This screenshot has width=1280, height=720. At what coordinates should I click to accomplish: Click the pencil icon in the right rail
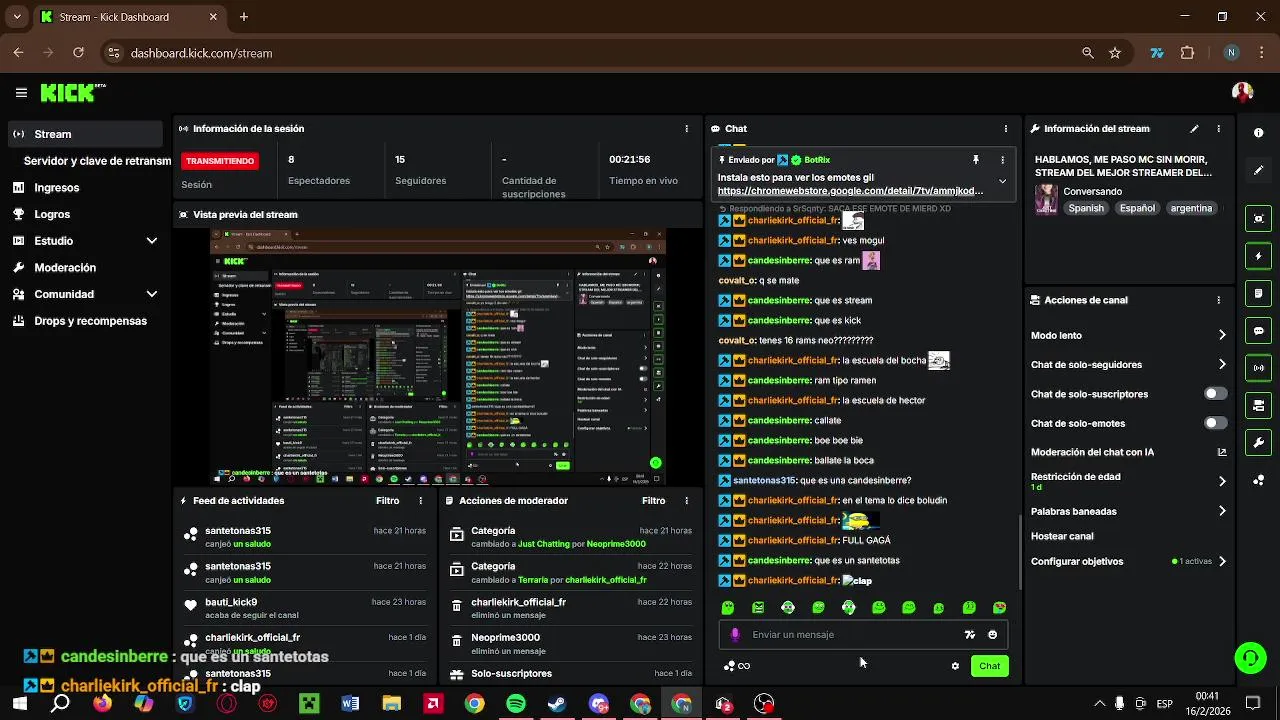(x=1258, y=170)
